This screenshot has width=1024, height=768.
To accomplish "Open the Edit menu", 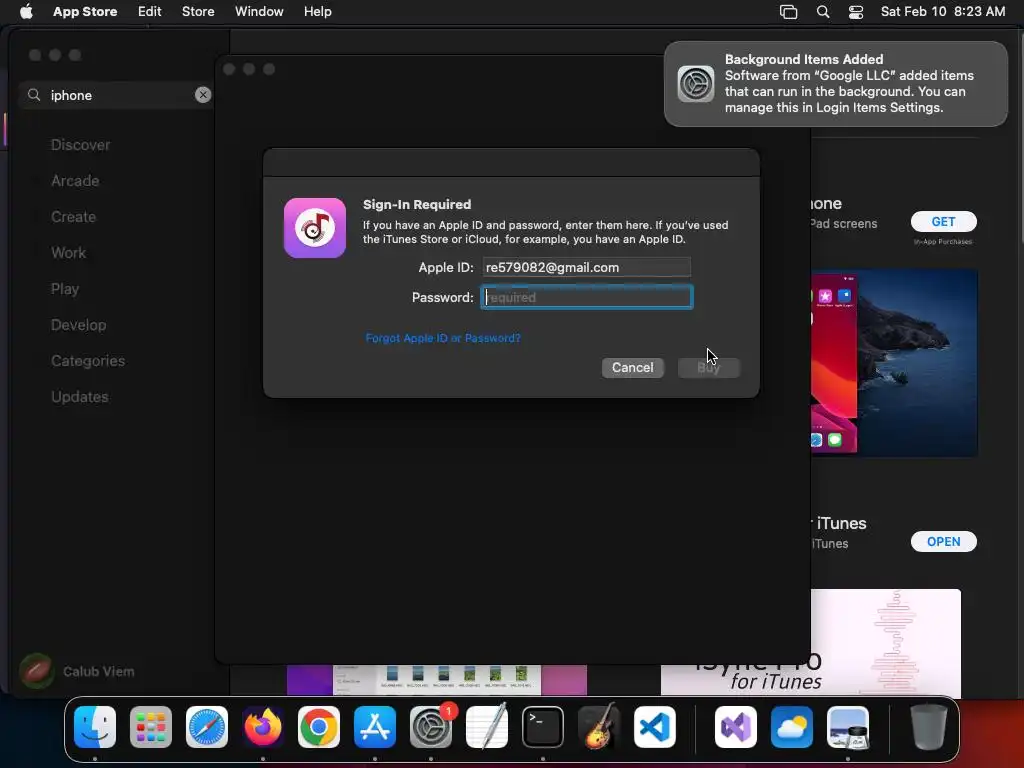I will [x=150, y=11].
